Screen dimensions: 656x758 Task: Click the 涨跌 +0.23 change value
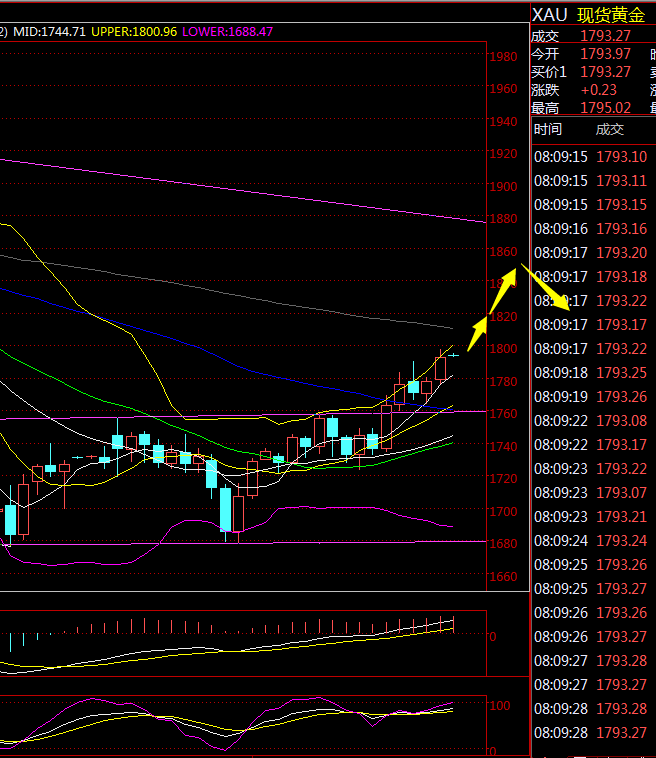599,90
